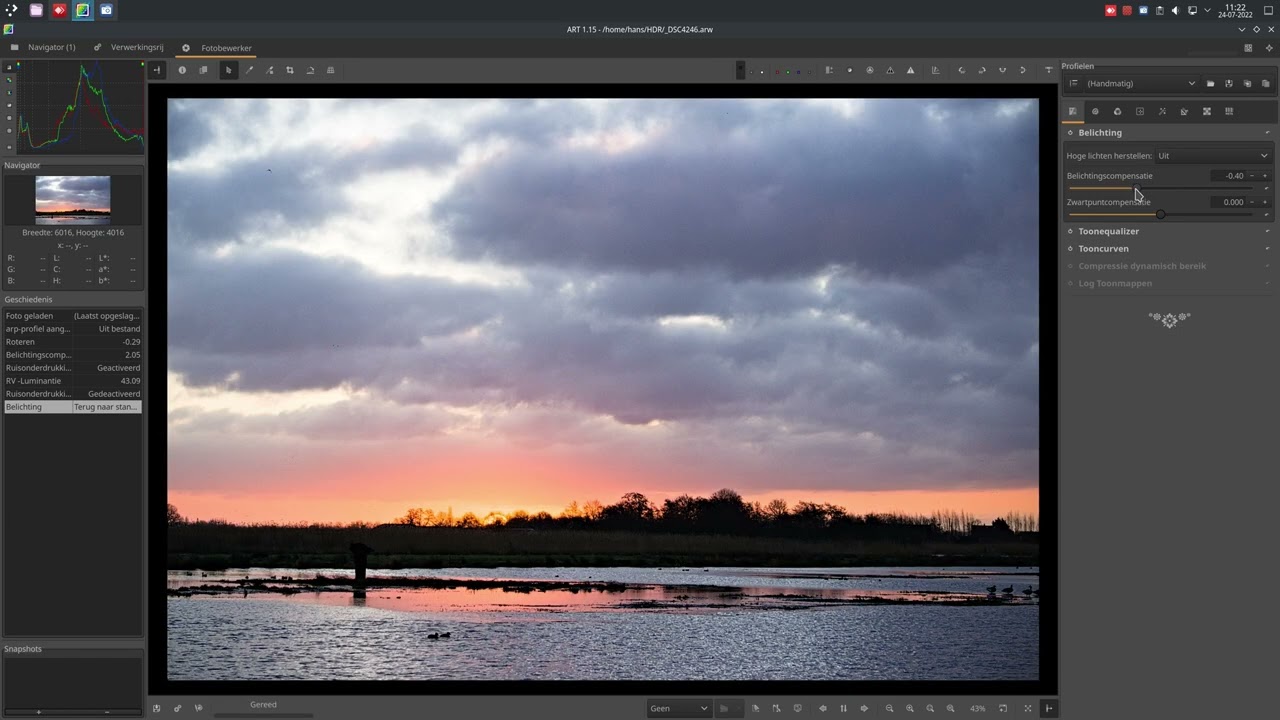Enable the Toonequalizer module

1070,232
